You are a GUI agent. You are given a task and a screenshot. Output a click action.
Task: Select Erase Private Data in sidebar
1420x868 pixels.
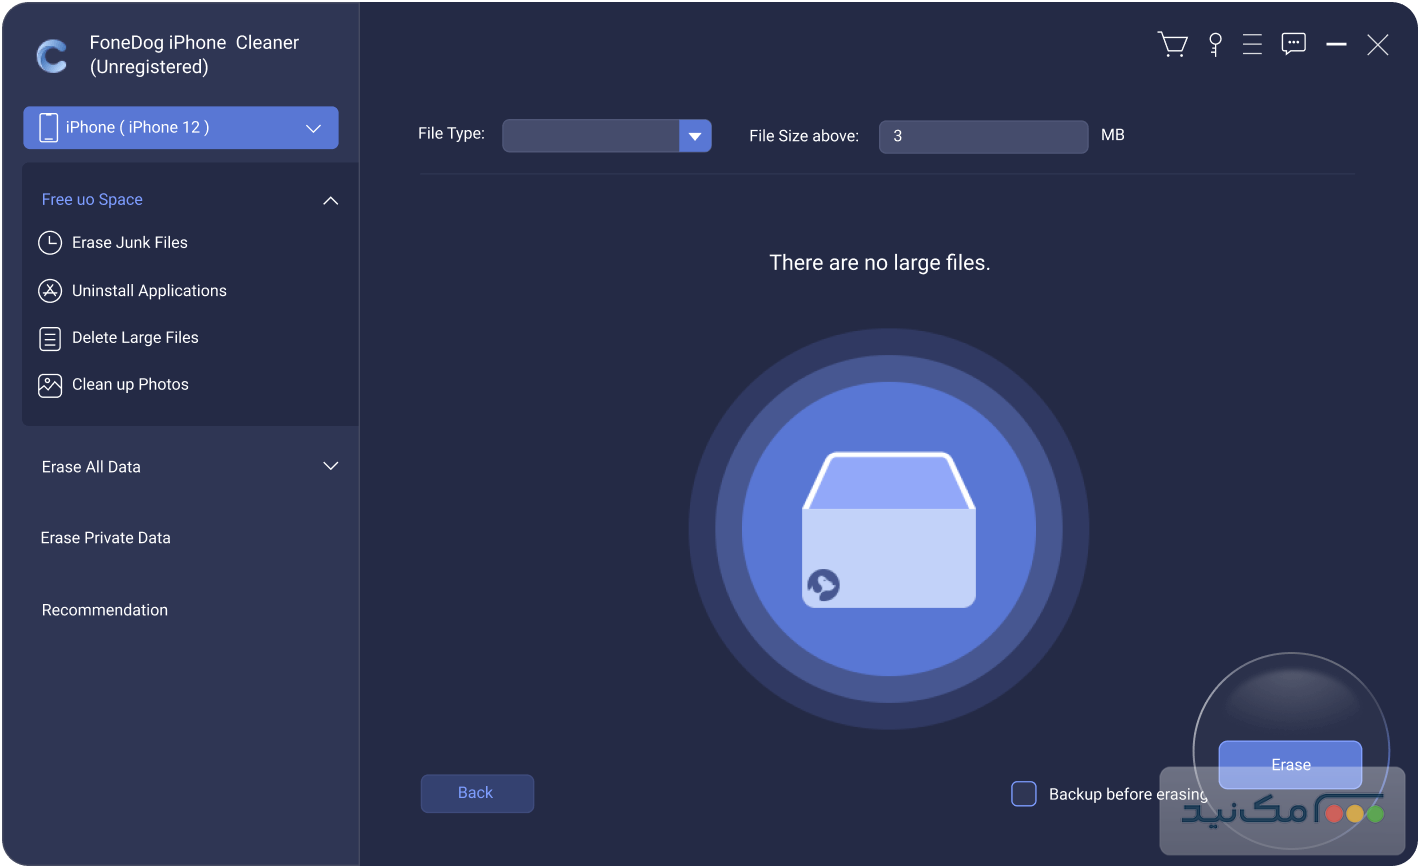point(106,538)
